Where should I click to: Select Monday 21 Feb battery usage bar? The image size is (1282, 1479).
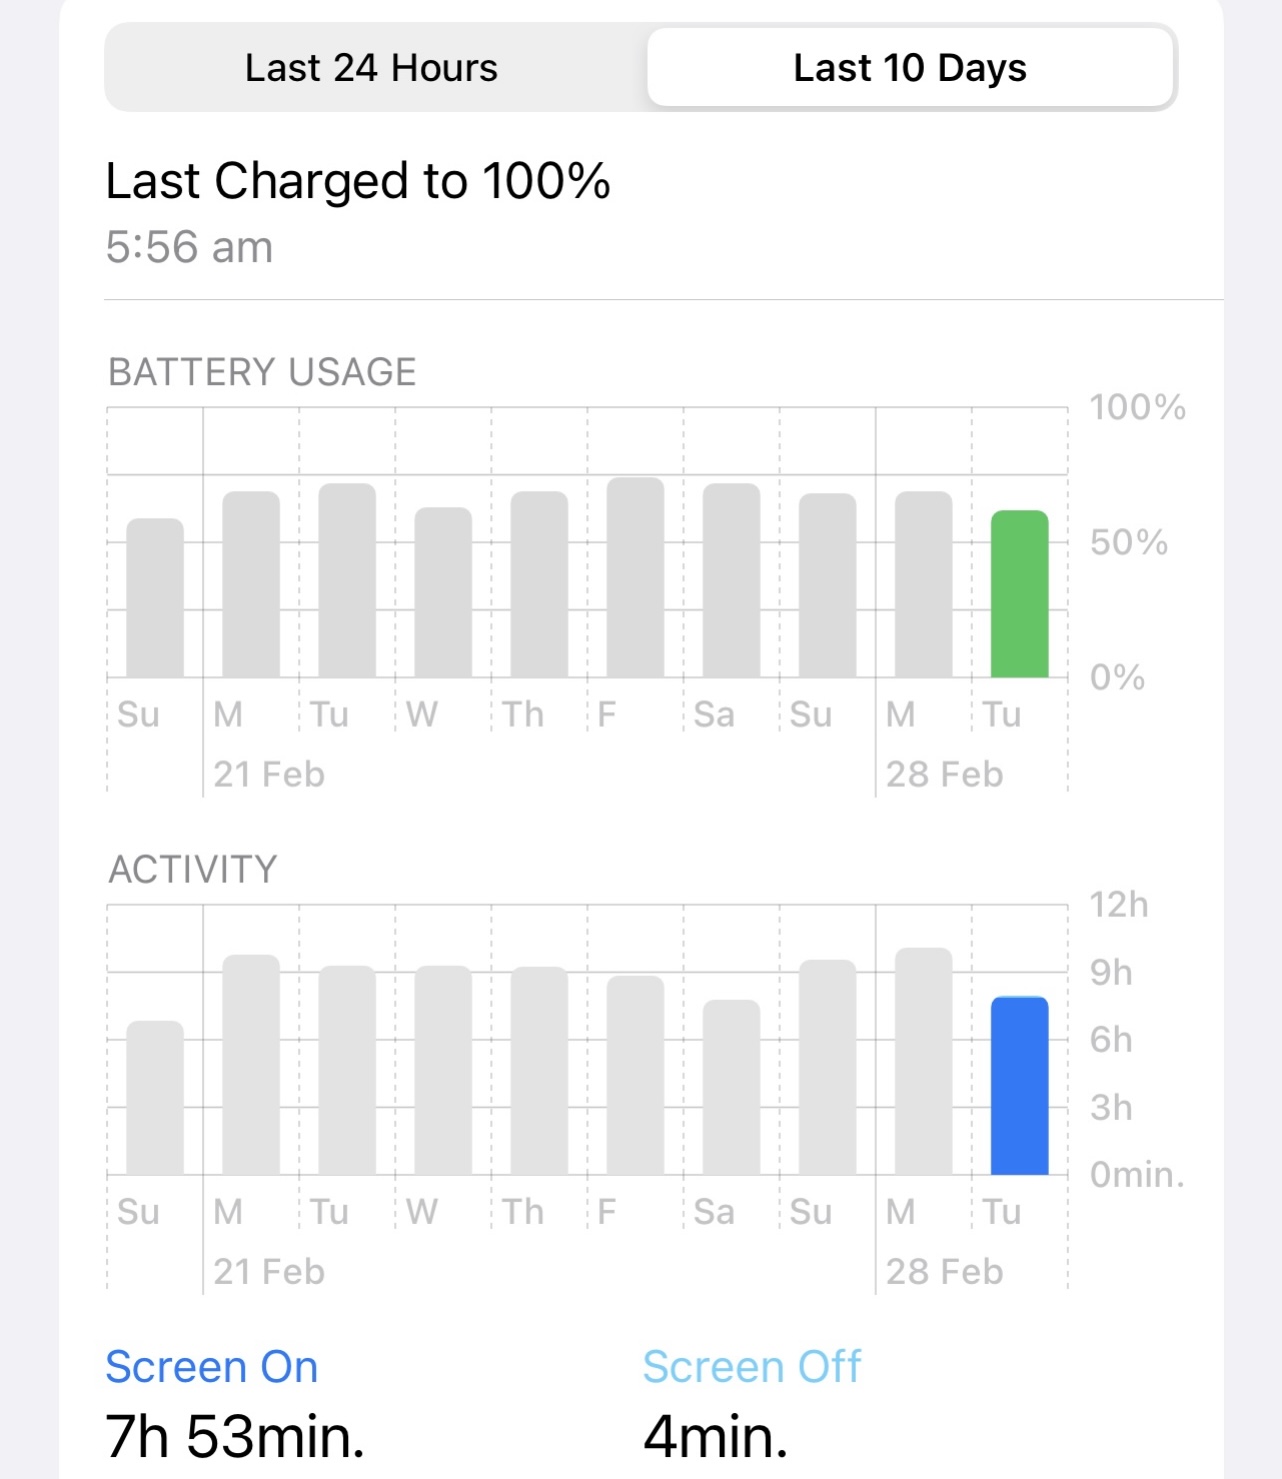[251, 585]
